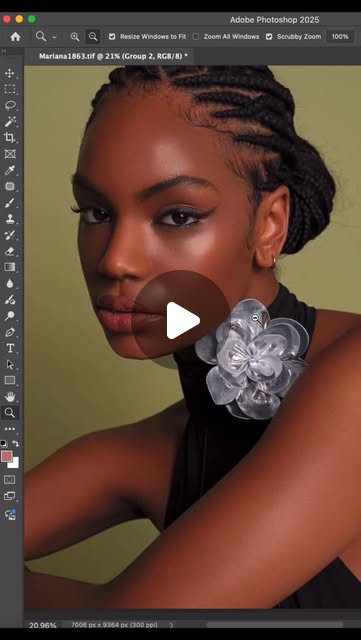Click the green macOS fullscreen button
This screenshot has height=640, width=361.
pyautogui.click(x=31, y=19)
